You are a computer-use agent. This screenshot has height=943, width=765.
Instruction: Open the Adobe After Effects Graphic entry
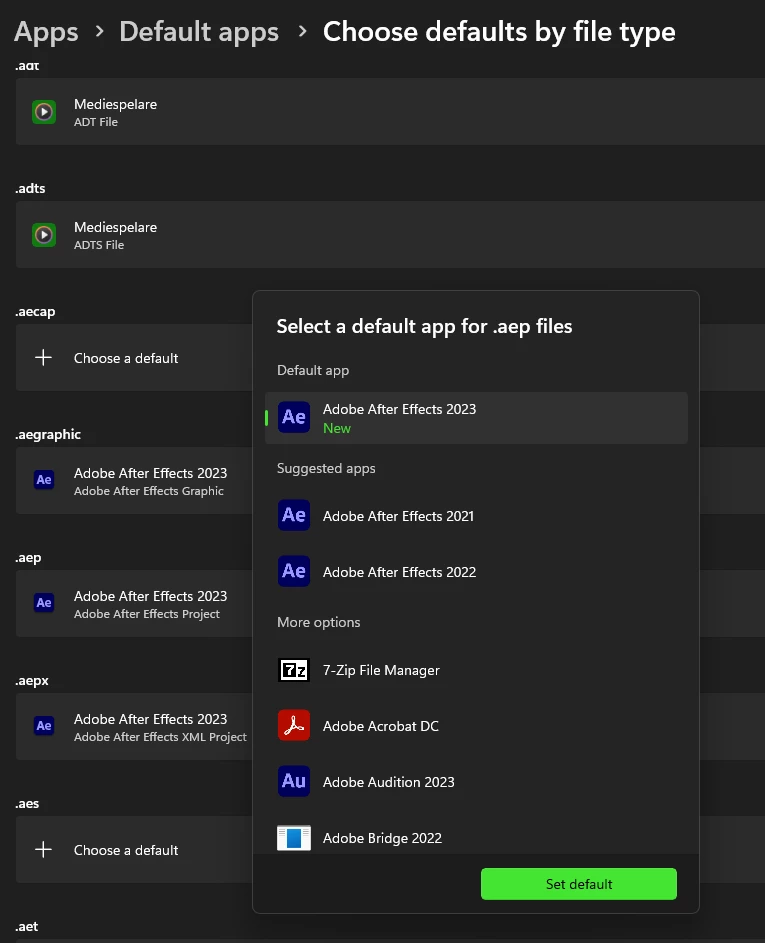coord(134,481)
